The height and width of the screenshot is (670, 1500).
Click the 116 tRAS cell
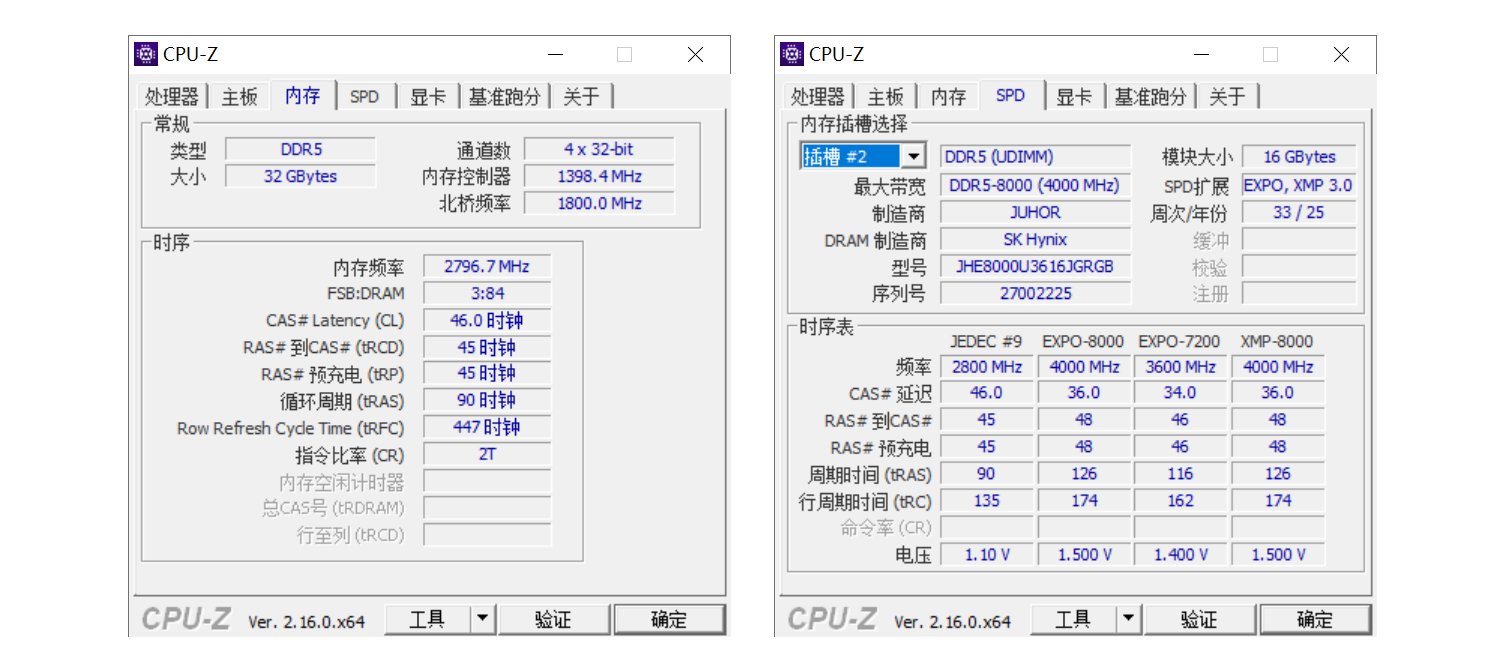1181,474
